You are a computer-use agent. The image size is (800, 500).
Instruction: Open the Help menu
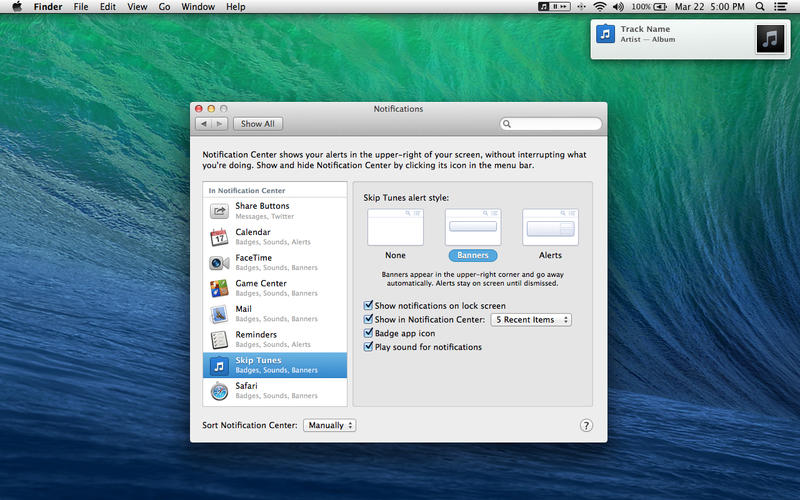tap(236, 7)
